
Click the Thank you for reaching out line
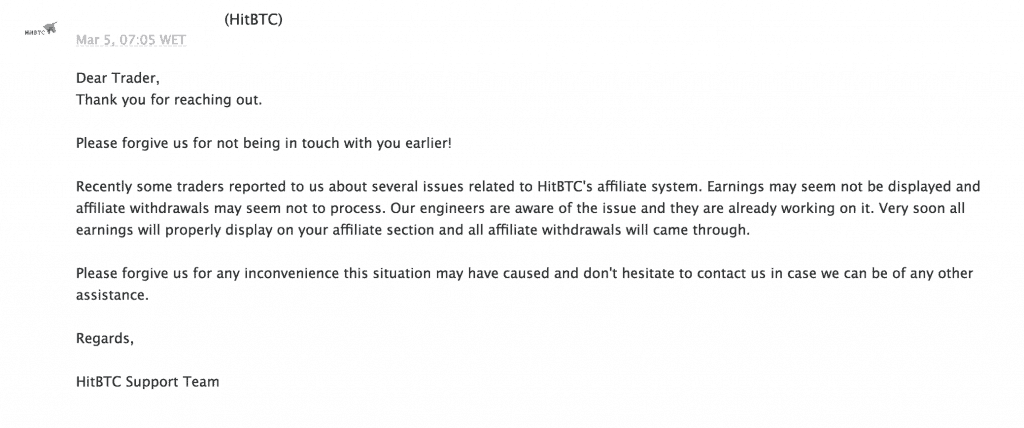click(x=169, y=100)
